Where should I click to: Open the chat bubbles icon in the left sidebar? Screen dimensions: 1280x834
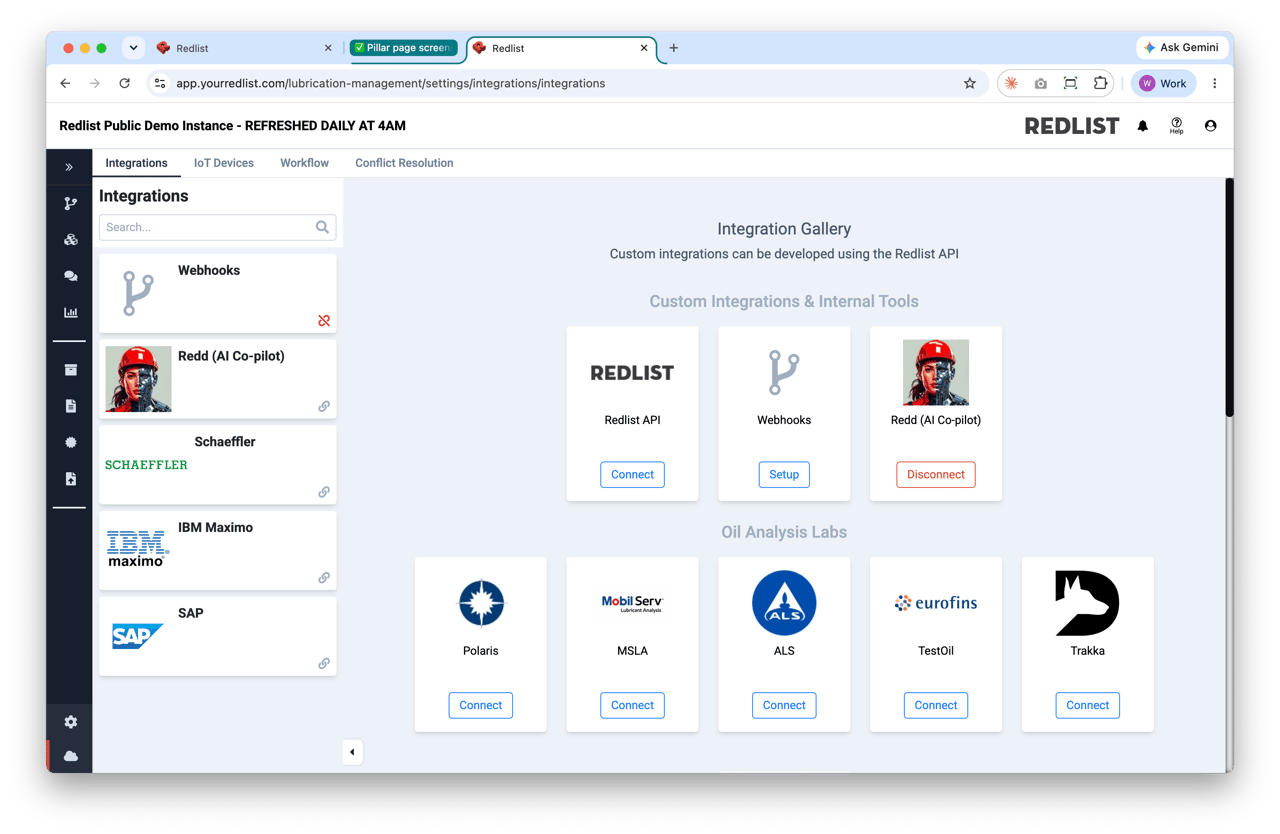click(x=70, y=276)
